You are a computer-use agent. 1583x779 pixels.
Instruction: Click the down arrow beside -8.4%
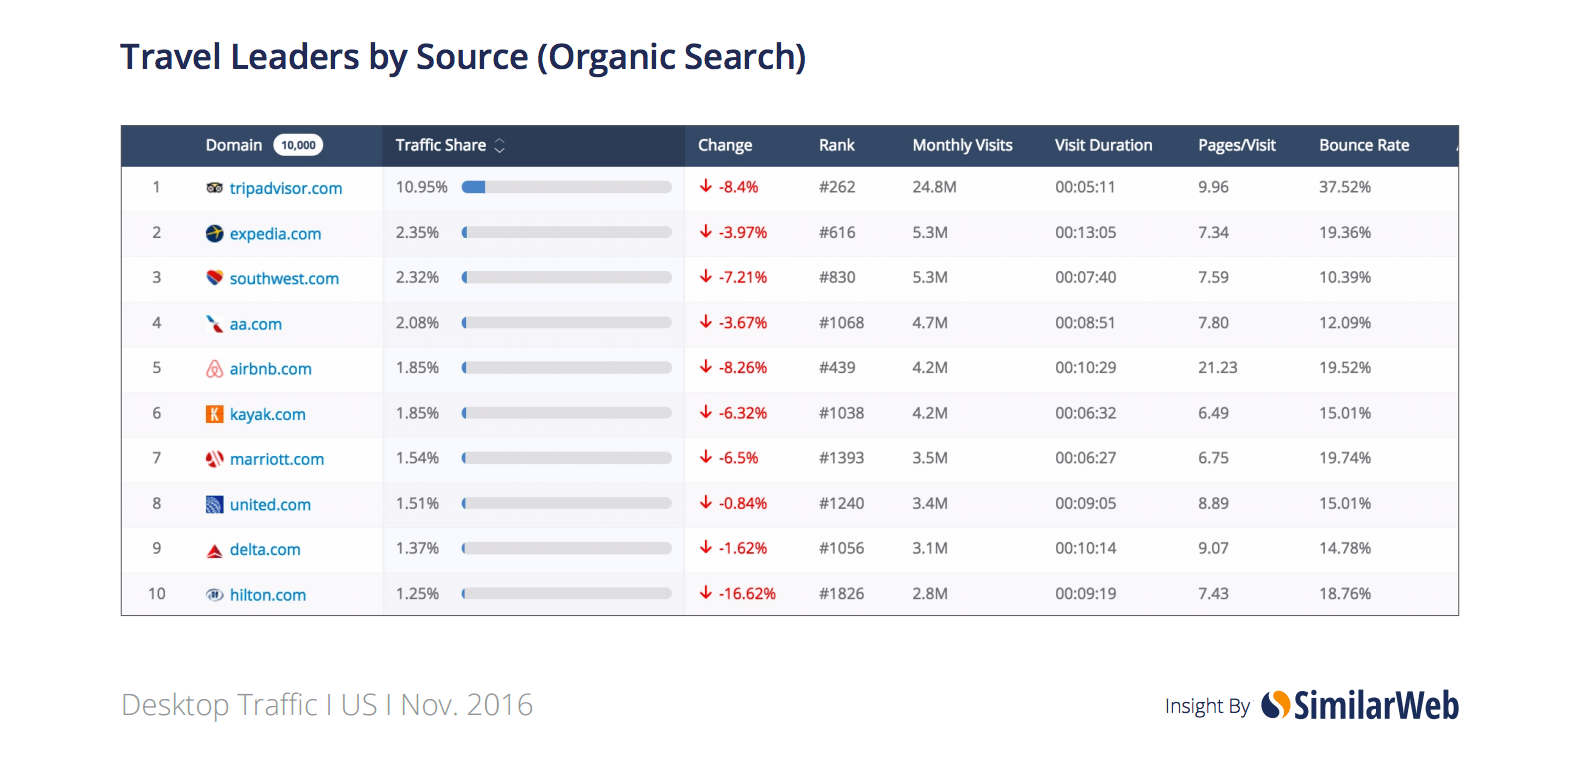tap(706, 186)
